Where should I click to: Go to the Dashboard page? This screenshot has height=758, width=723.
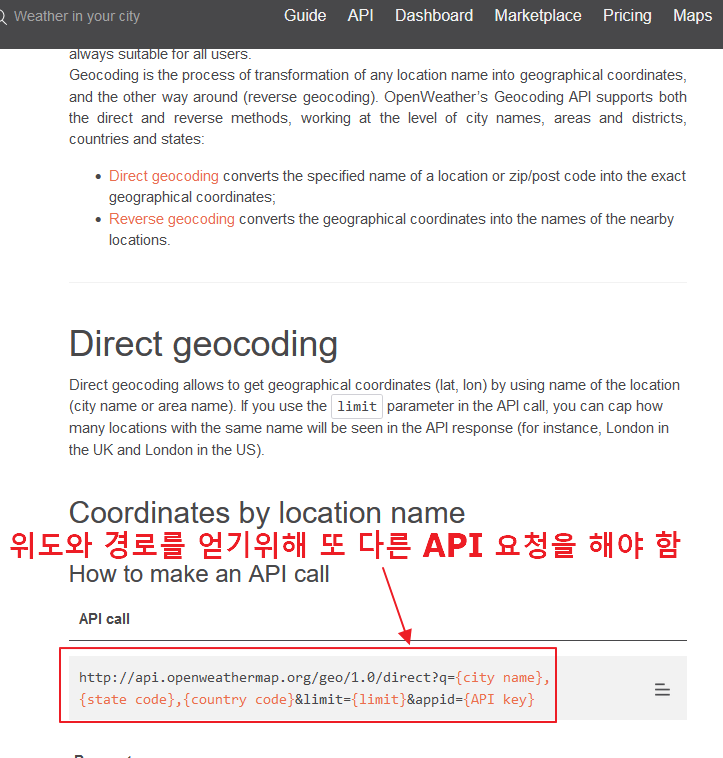pyautogui.click(x=434, y=15)
